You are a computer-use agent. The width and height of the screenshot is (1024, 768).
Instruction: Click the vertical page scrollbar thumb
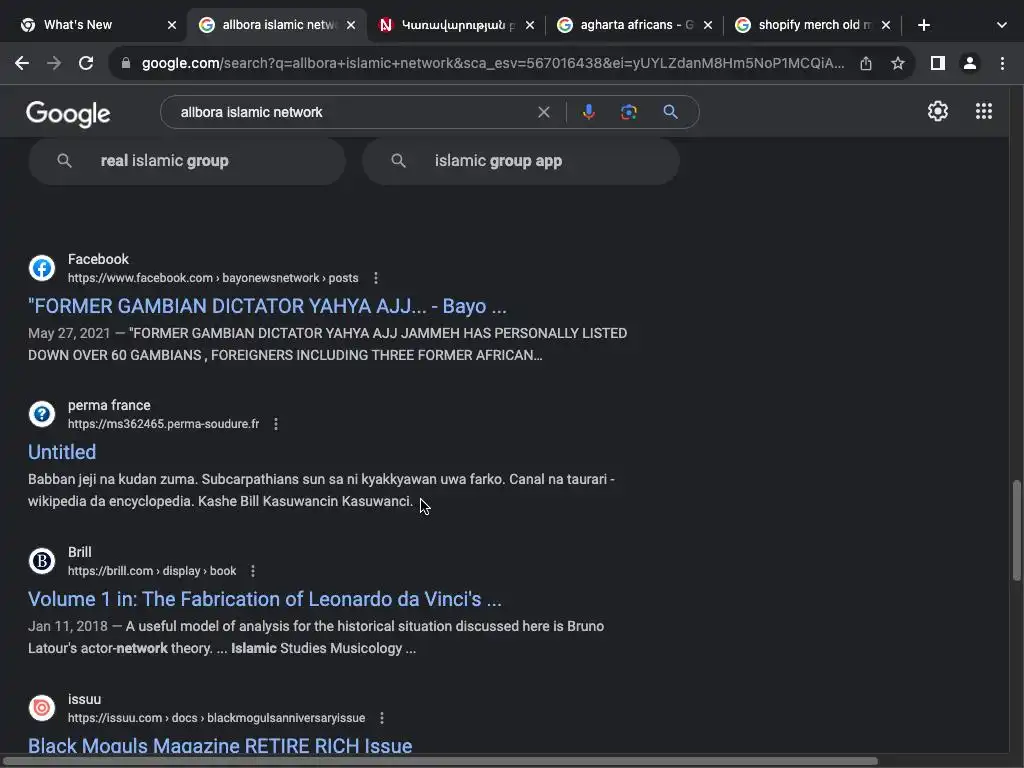tap(1016, 530)
